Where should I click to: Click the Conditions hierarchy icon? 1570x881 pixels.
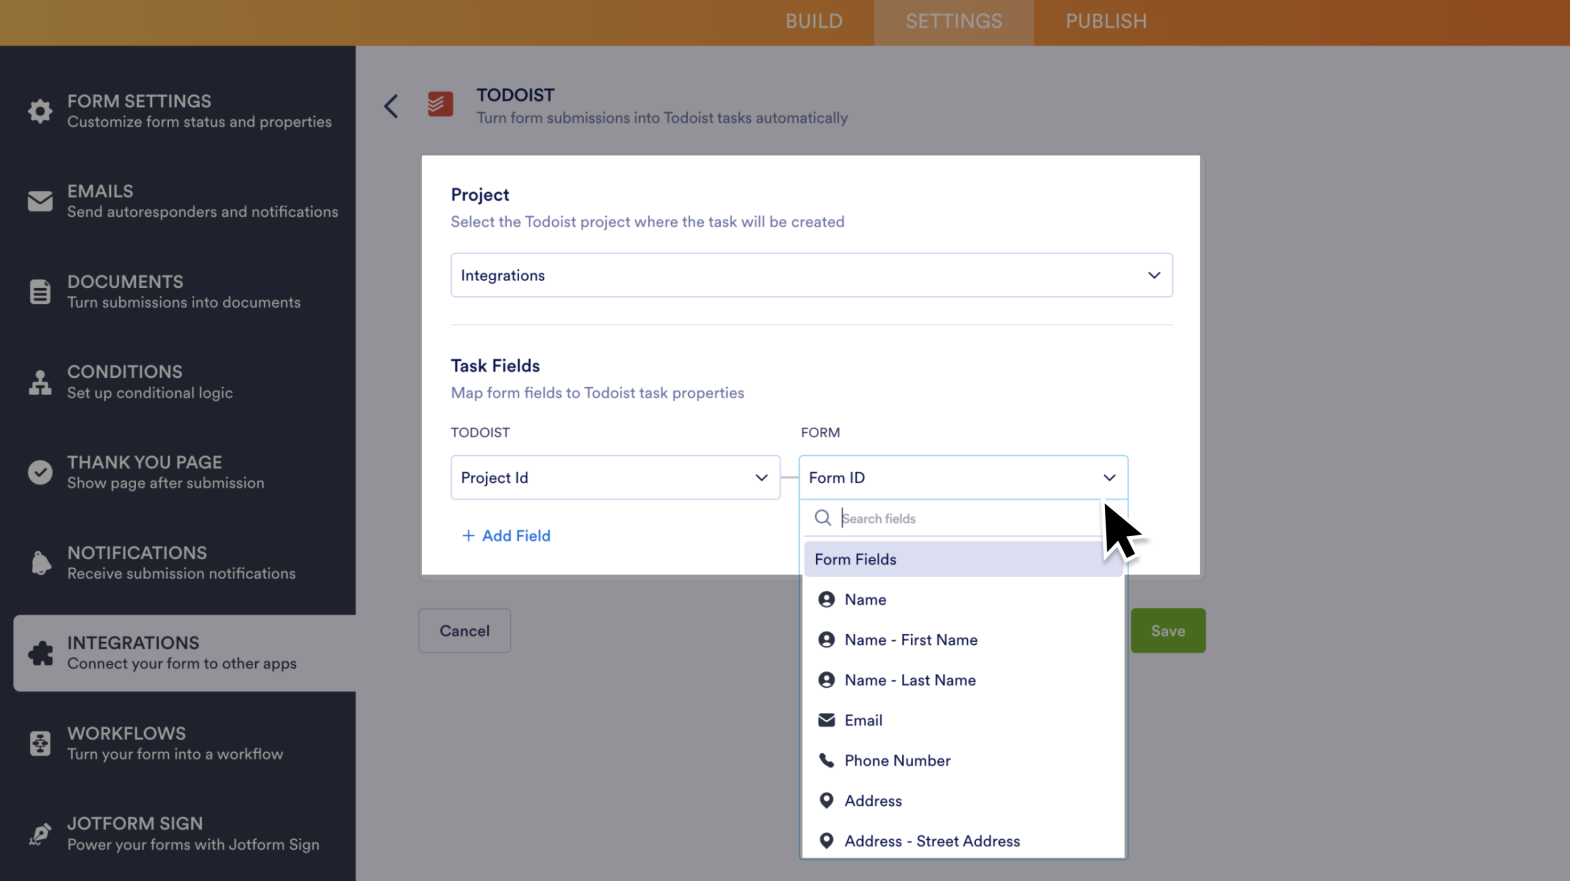click(x=40, y=382)
